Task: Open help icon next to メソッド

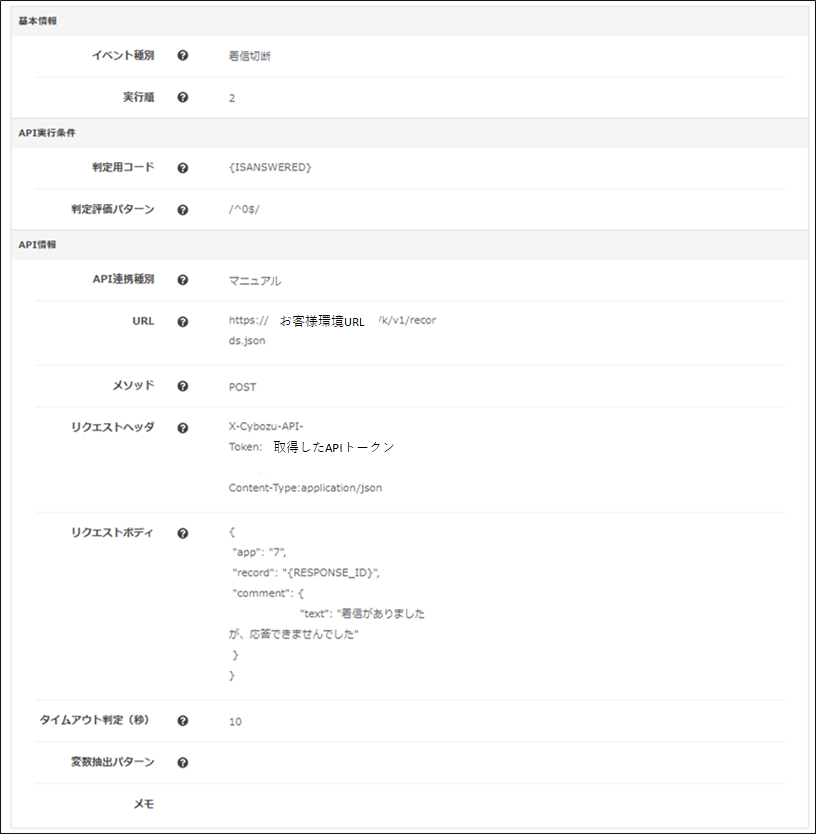Action: click(x=182, y=386)
